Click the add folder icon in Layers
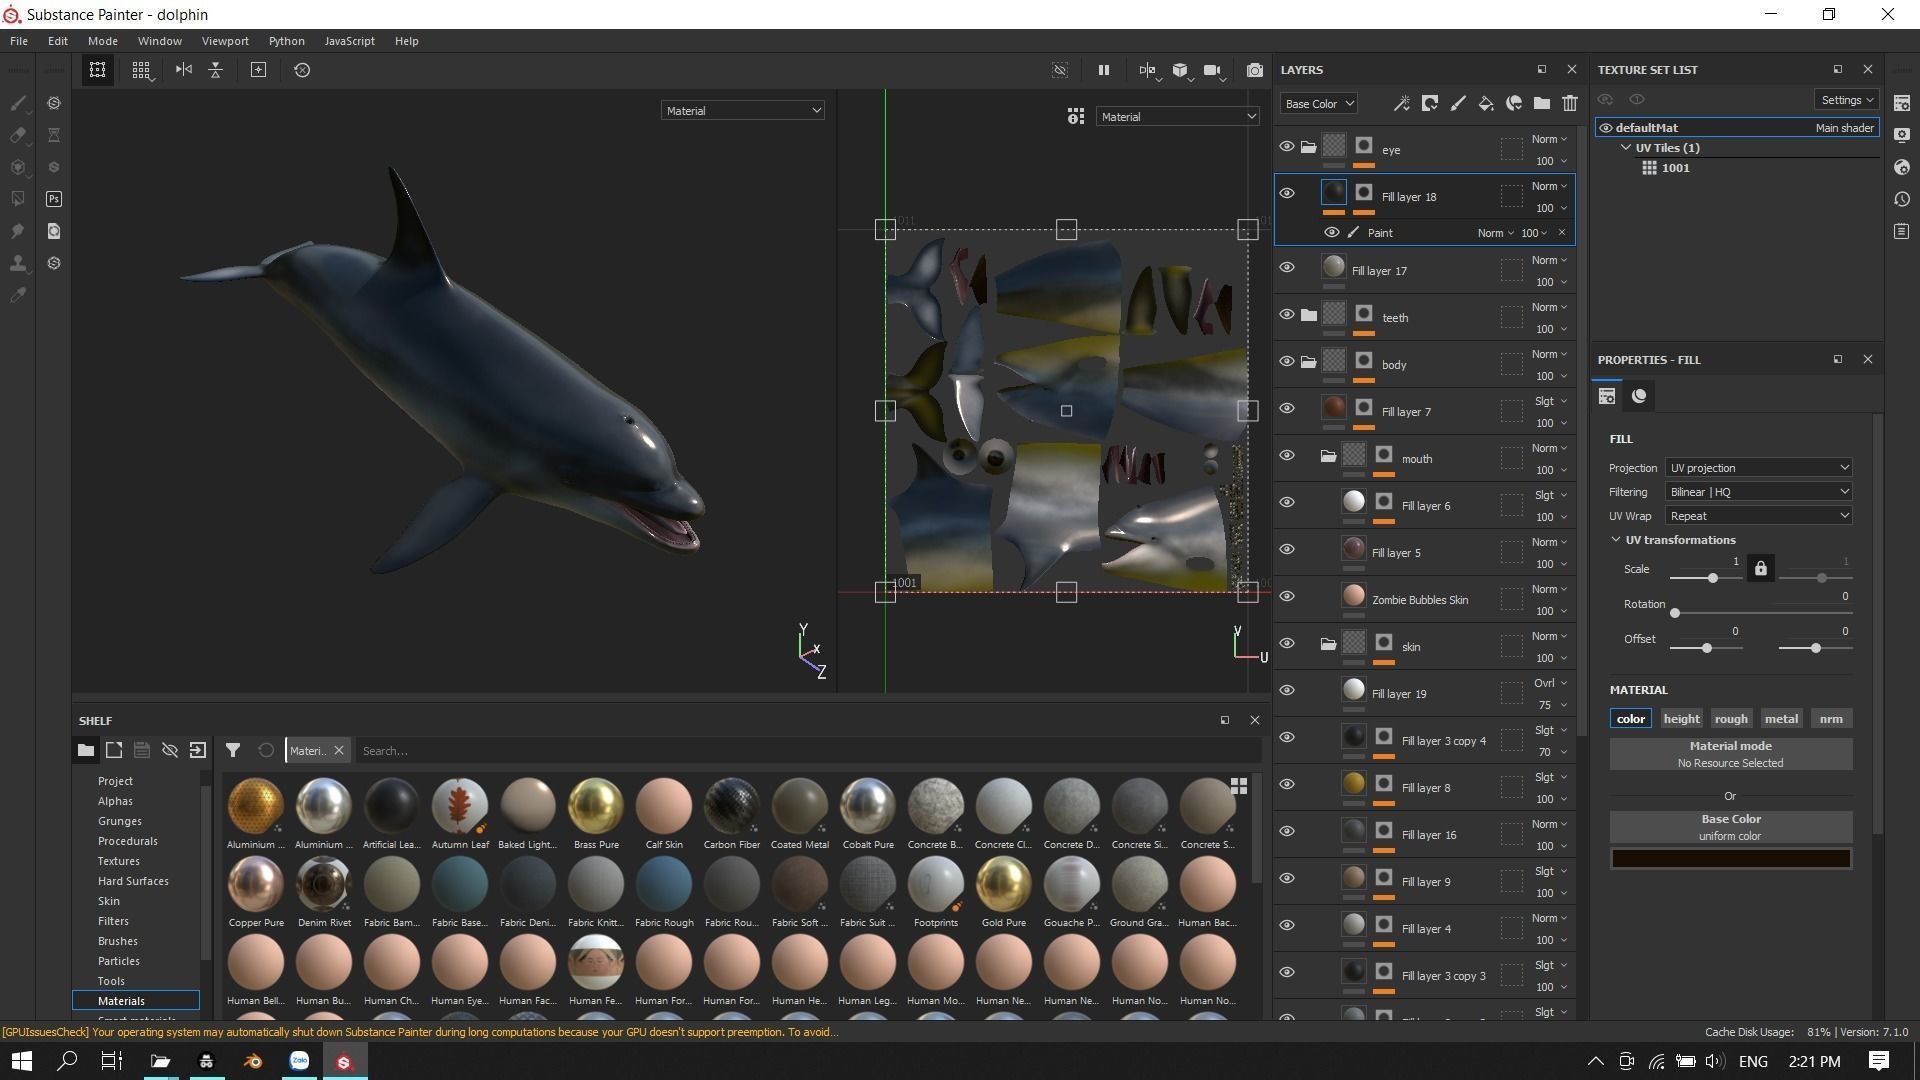The height and width of the screenshot is (1080, 1920). 1542,103
